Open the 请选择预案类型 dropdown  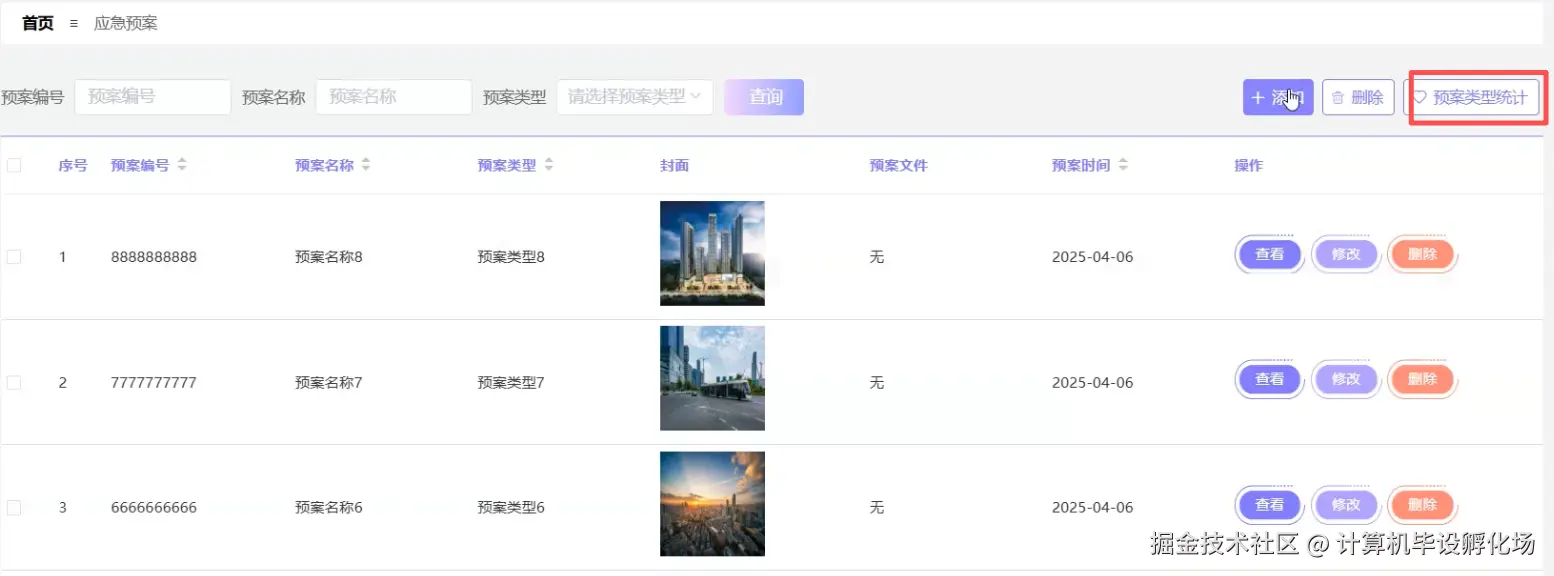(x=634, y=97)
